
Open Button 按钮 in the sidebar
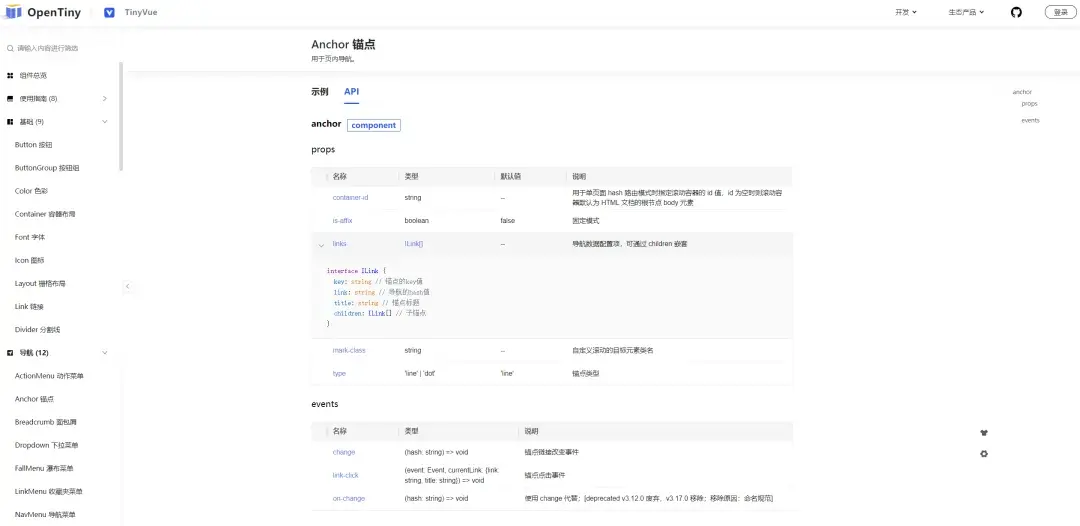34,145
